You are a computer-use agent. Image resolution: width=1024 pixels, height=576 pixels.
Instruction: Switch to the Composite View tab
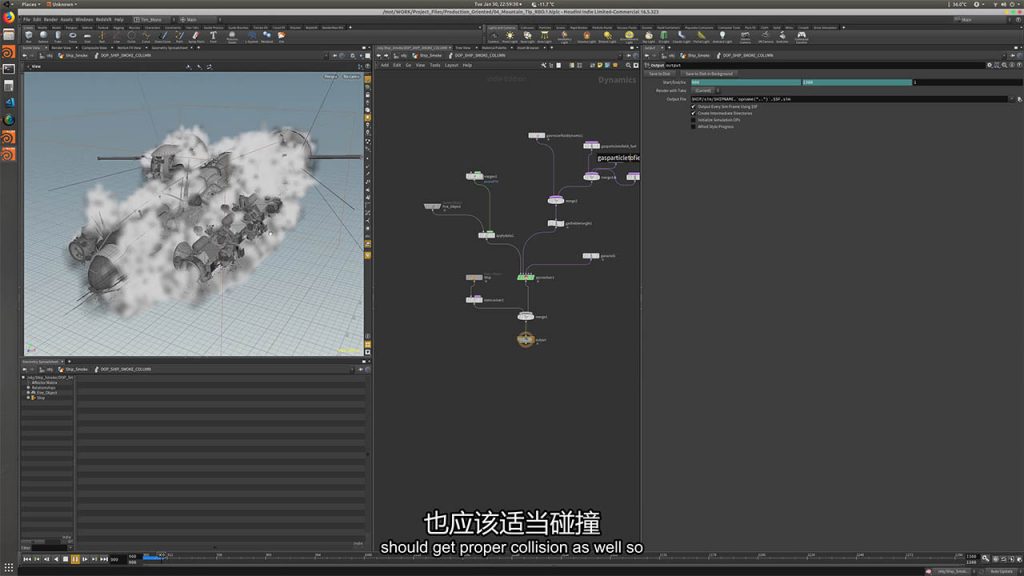(x=94, y=48)
